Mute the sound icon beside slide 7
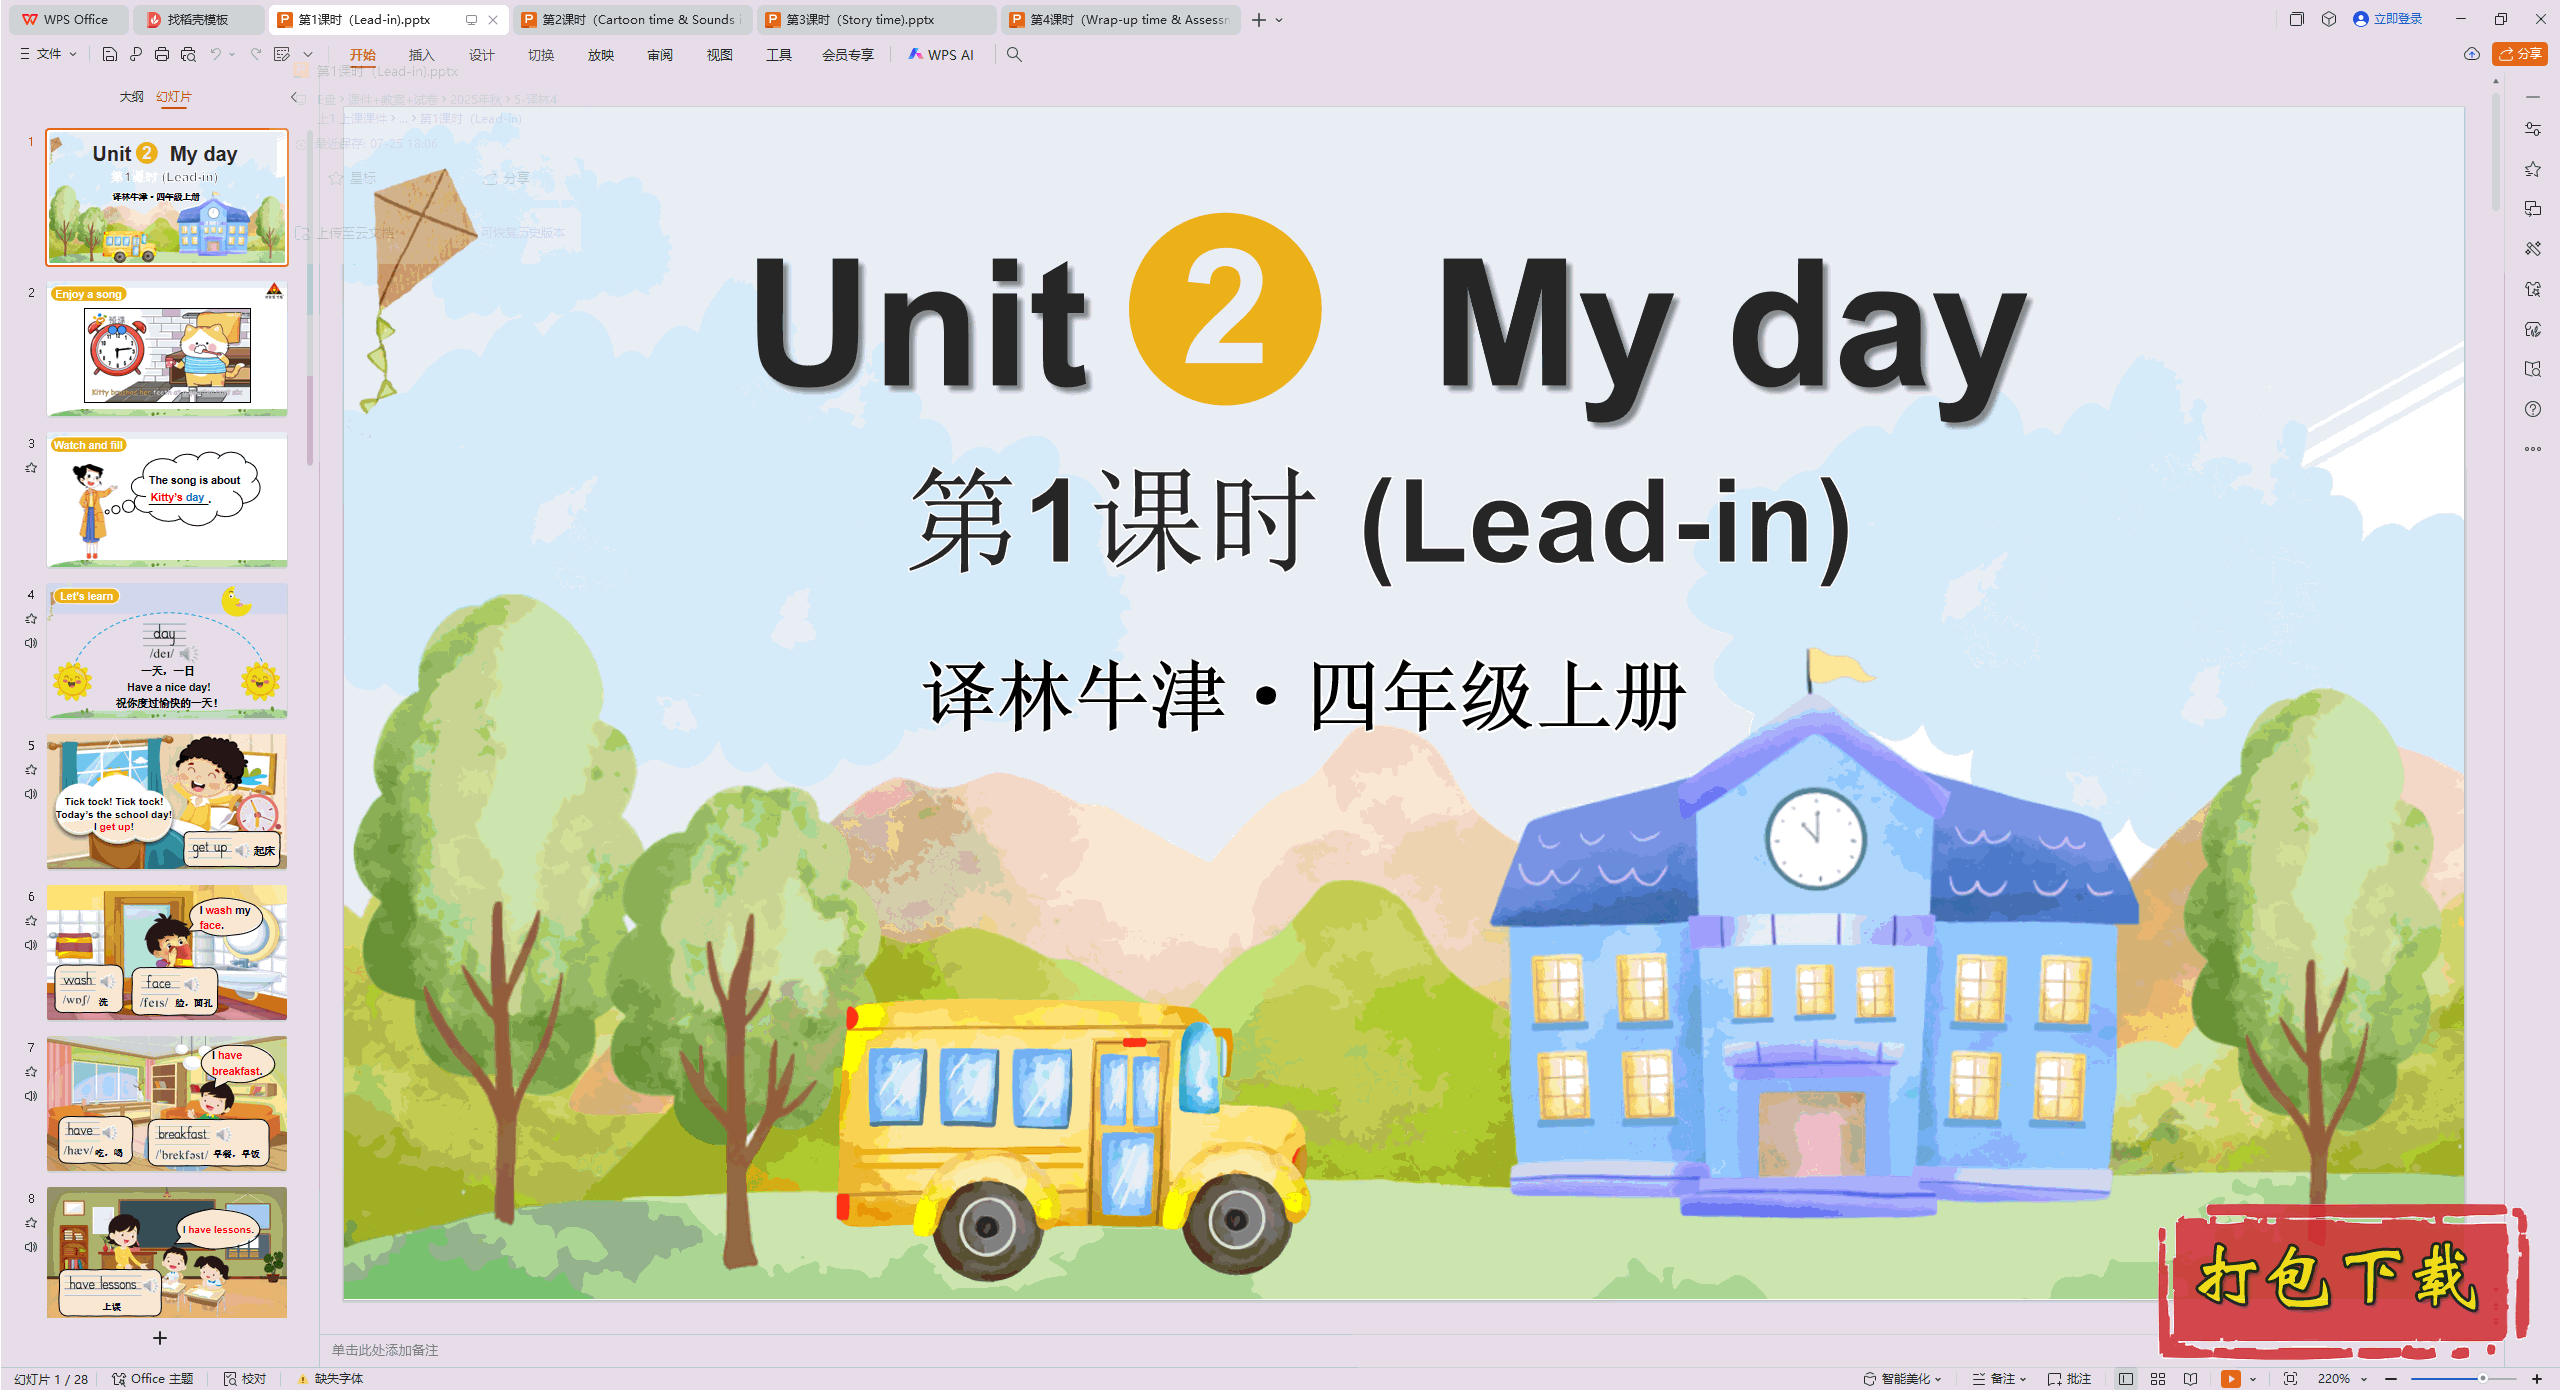 point(31,1096)
